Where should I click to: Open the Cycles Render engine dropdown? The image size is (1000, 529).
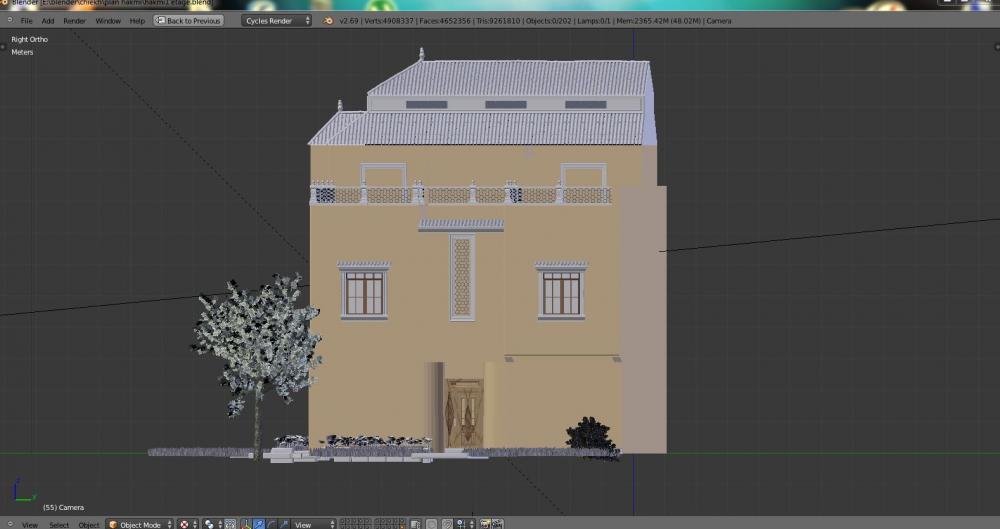[276, 20]
